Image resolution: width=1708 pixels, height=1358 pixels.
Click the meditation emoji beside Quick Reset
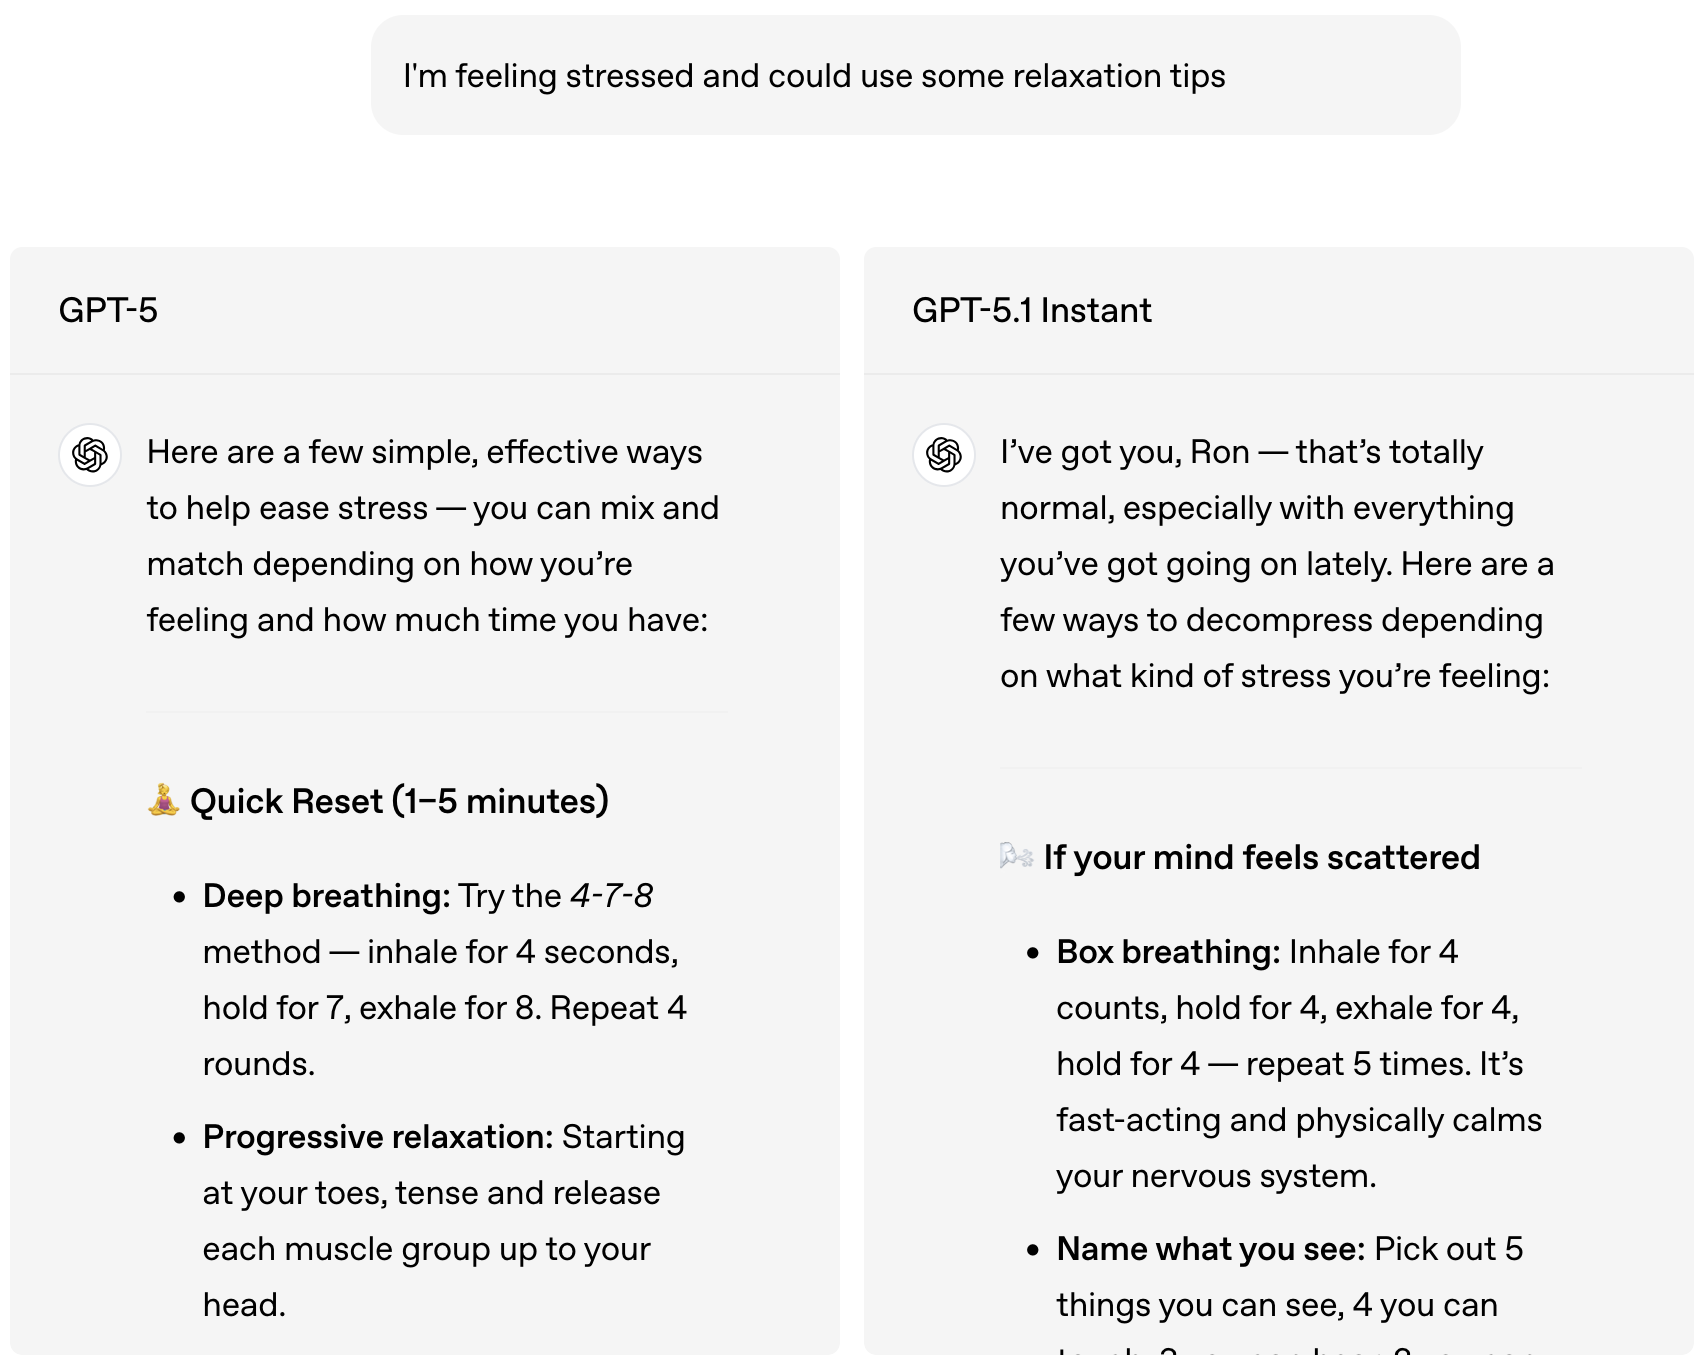[163, 800]
